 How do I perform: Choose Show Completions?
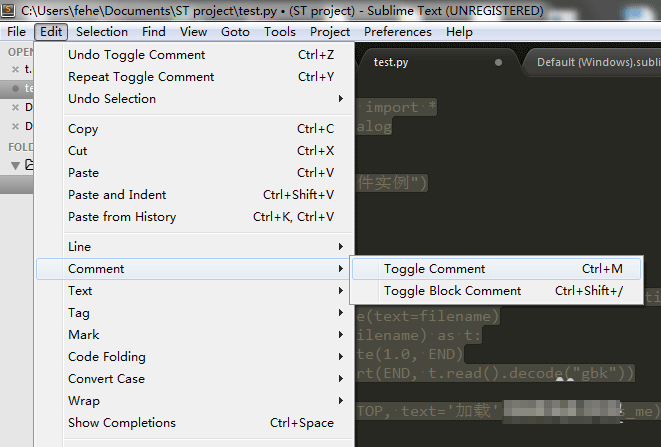point(194,423)
